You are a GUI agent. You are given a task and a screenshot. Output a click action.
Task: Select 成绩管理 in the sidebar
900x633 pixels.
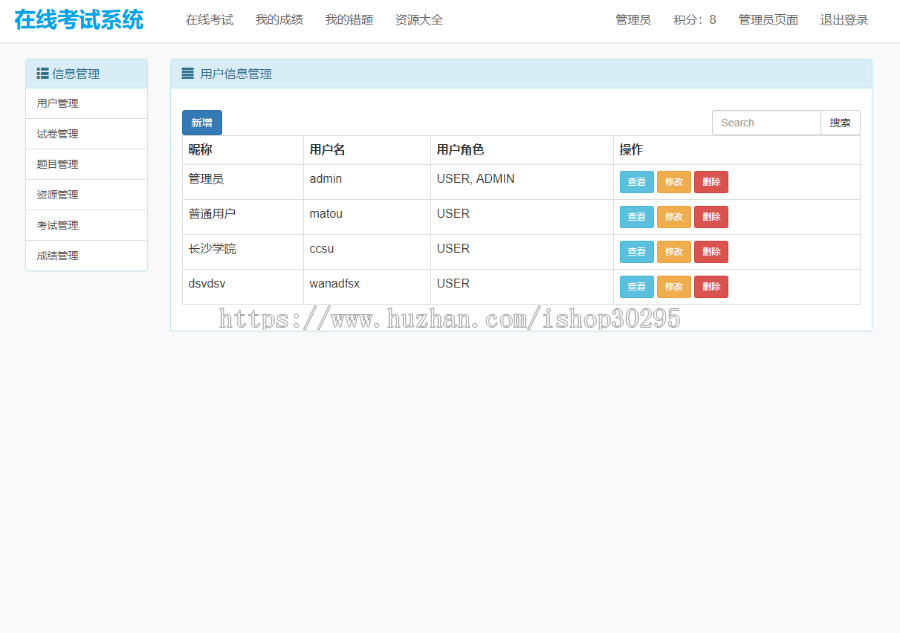coord(87,256)
